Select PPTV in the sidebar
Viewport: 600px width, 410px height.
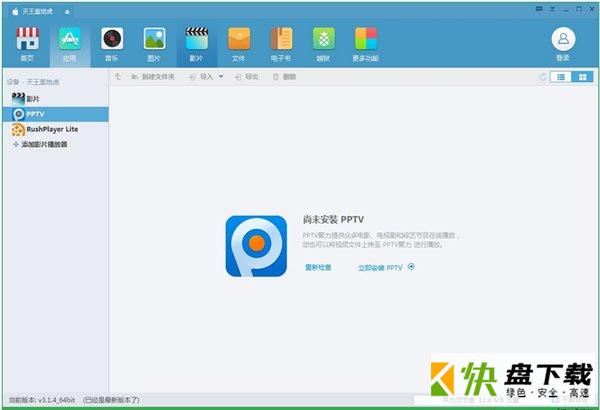[56, 114]
